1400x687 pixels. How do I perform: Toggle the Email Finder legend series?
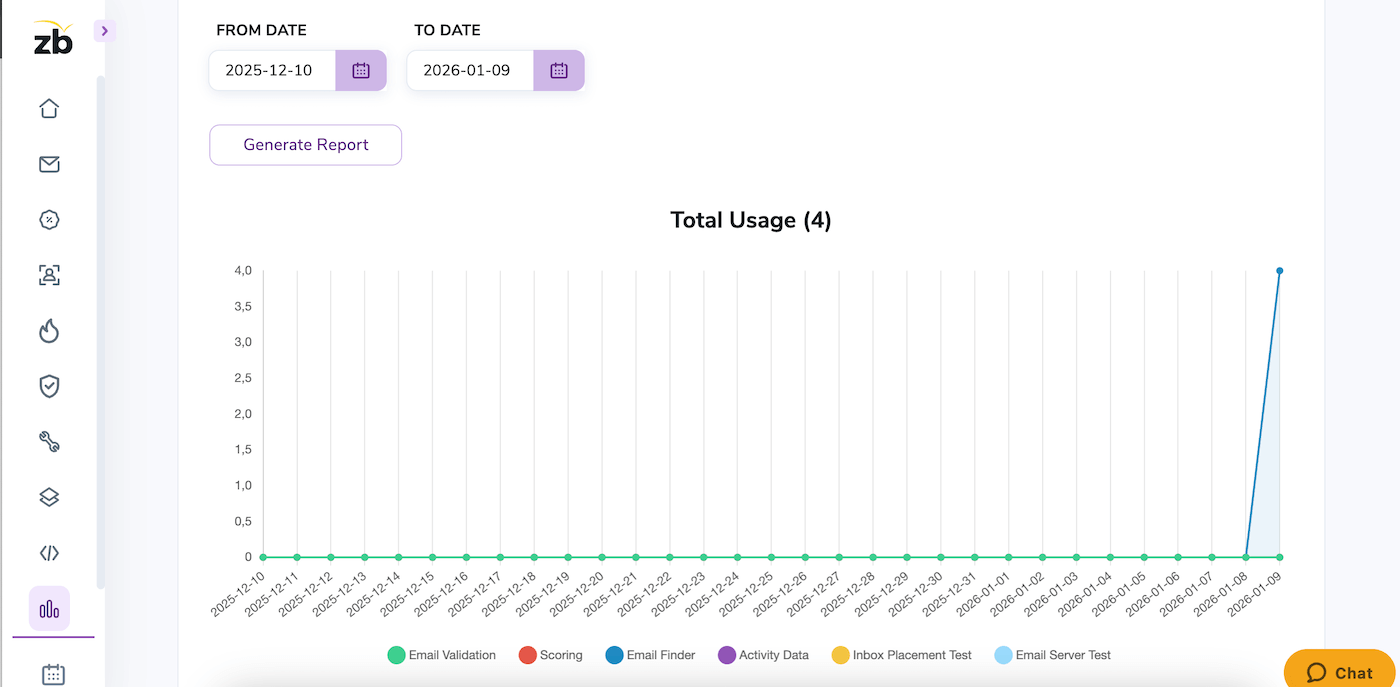click(x=651, y=655)
